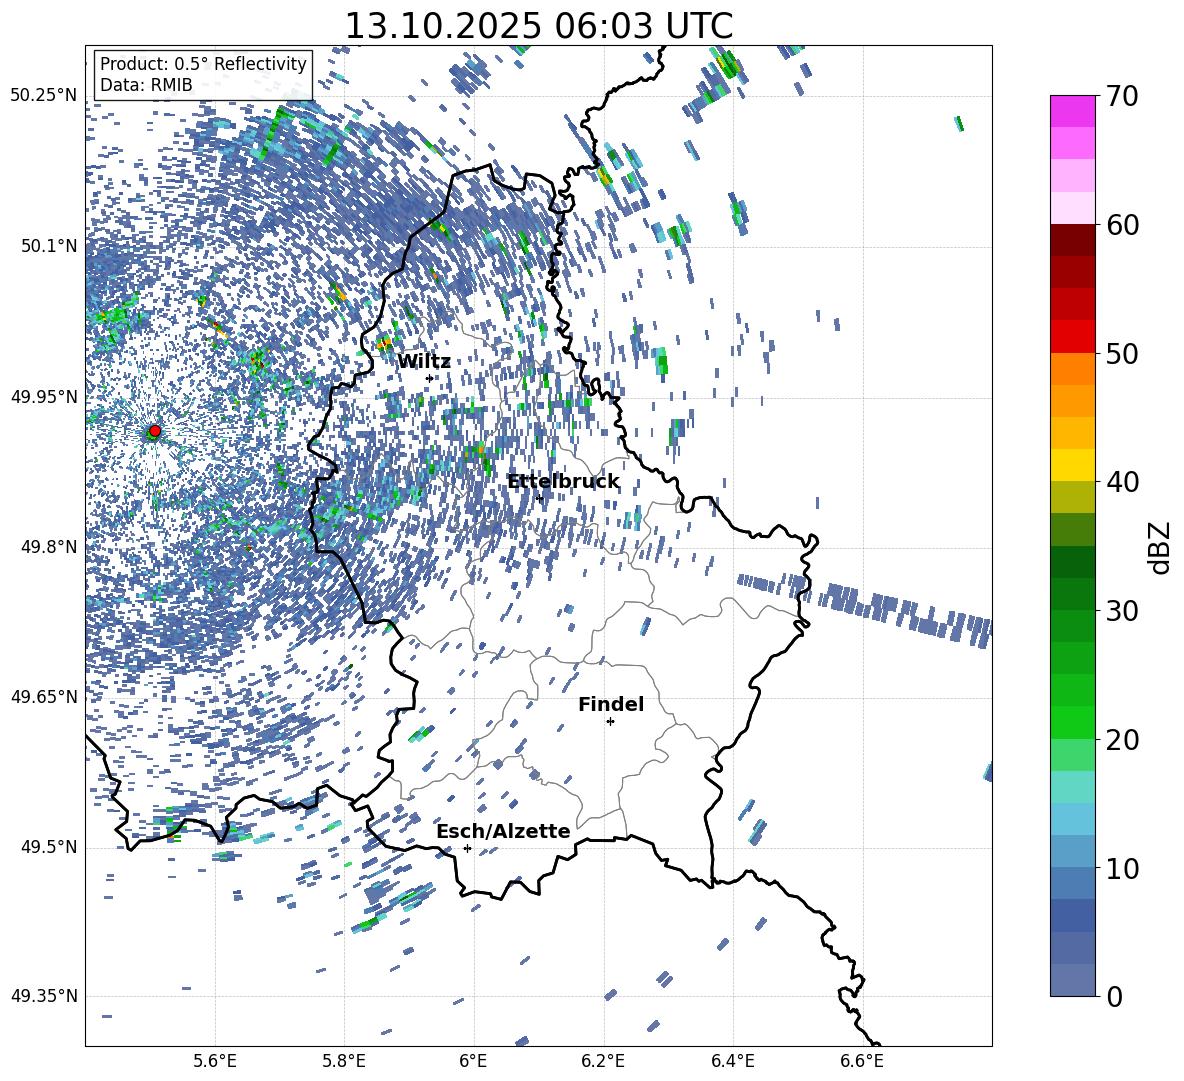This screenshot has width=1184, height=1081.
Task: Click the 49.95°N latitude label
Action: point(44,396)
